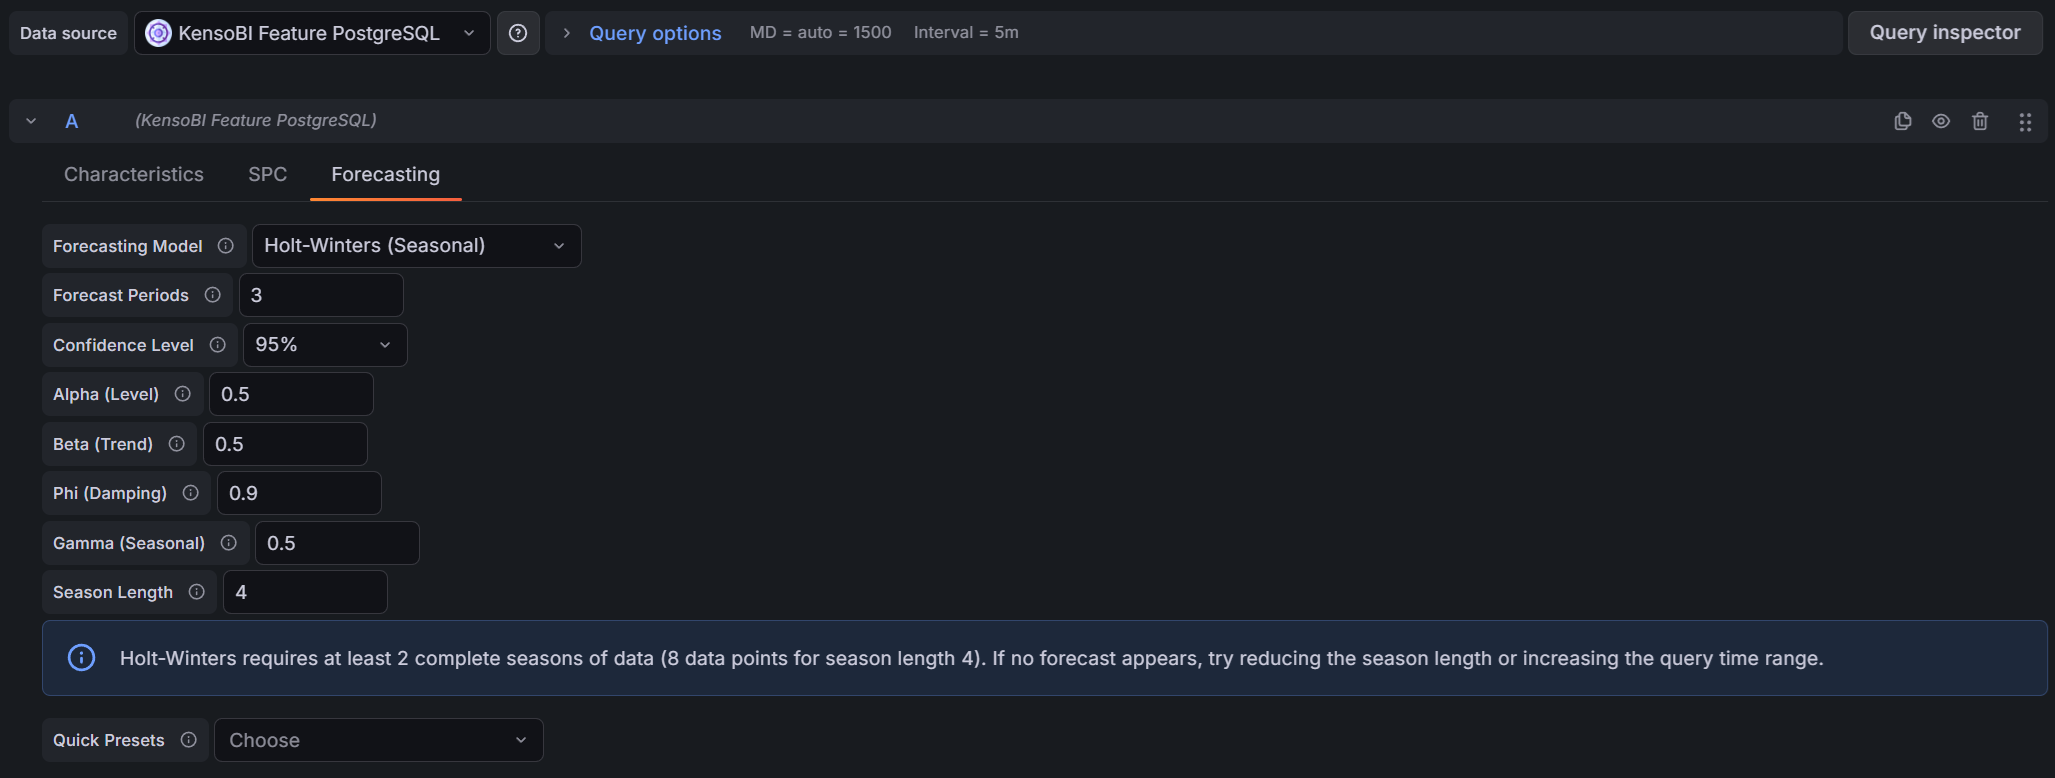Switch to the SPC tab

click(268, 175)
